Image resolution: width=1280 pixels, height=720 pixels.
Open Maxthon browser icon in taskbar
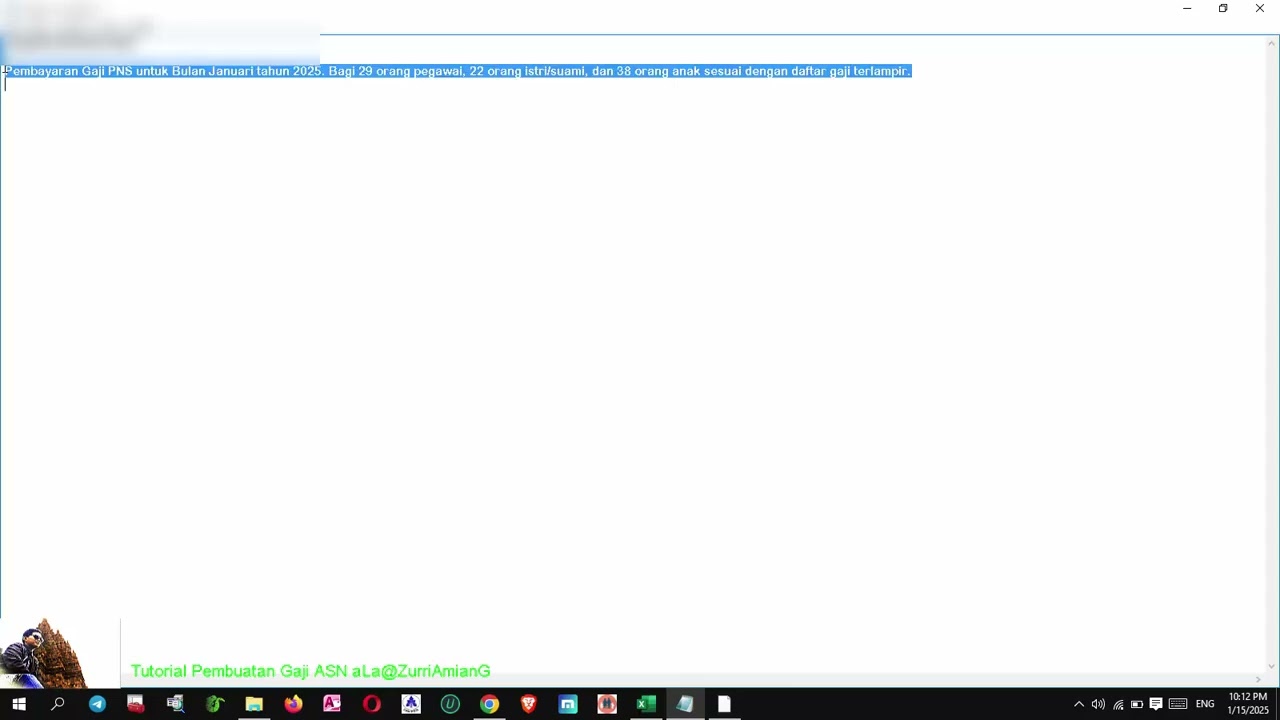pyautogui.click(x=568, y=704)
